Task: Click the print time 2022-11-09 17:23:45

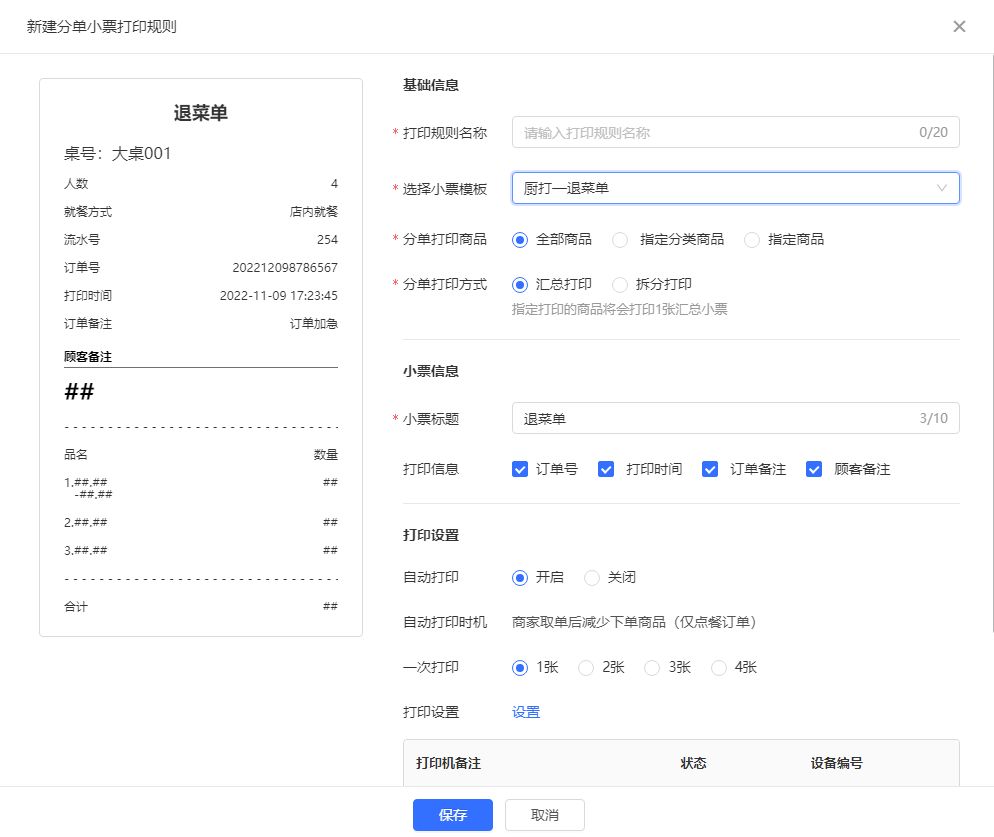Action: [279, 295]
